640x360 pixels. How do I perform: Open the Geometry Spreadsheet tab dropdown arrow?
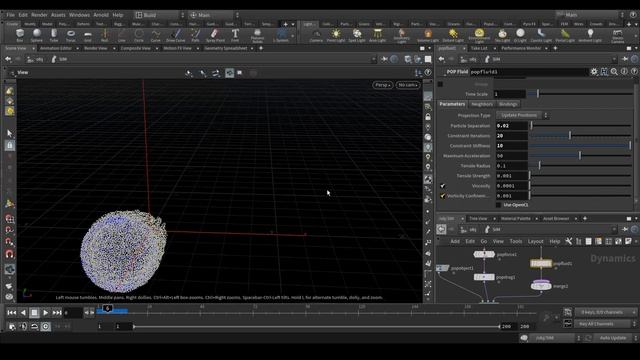tap(251, 48)
